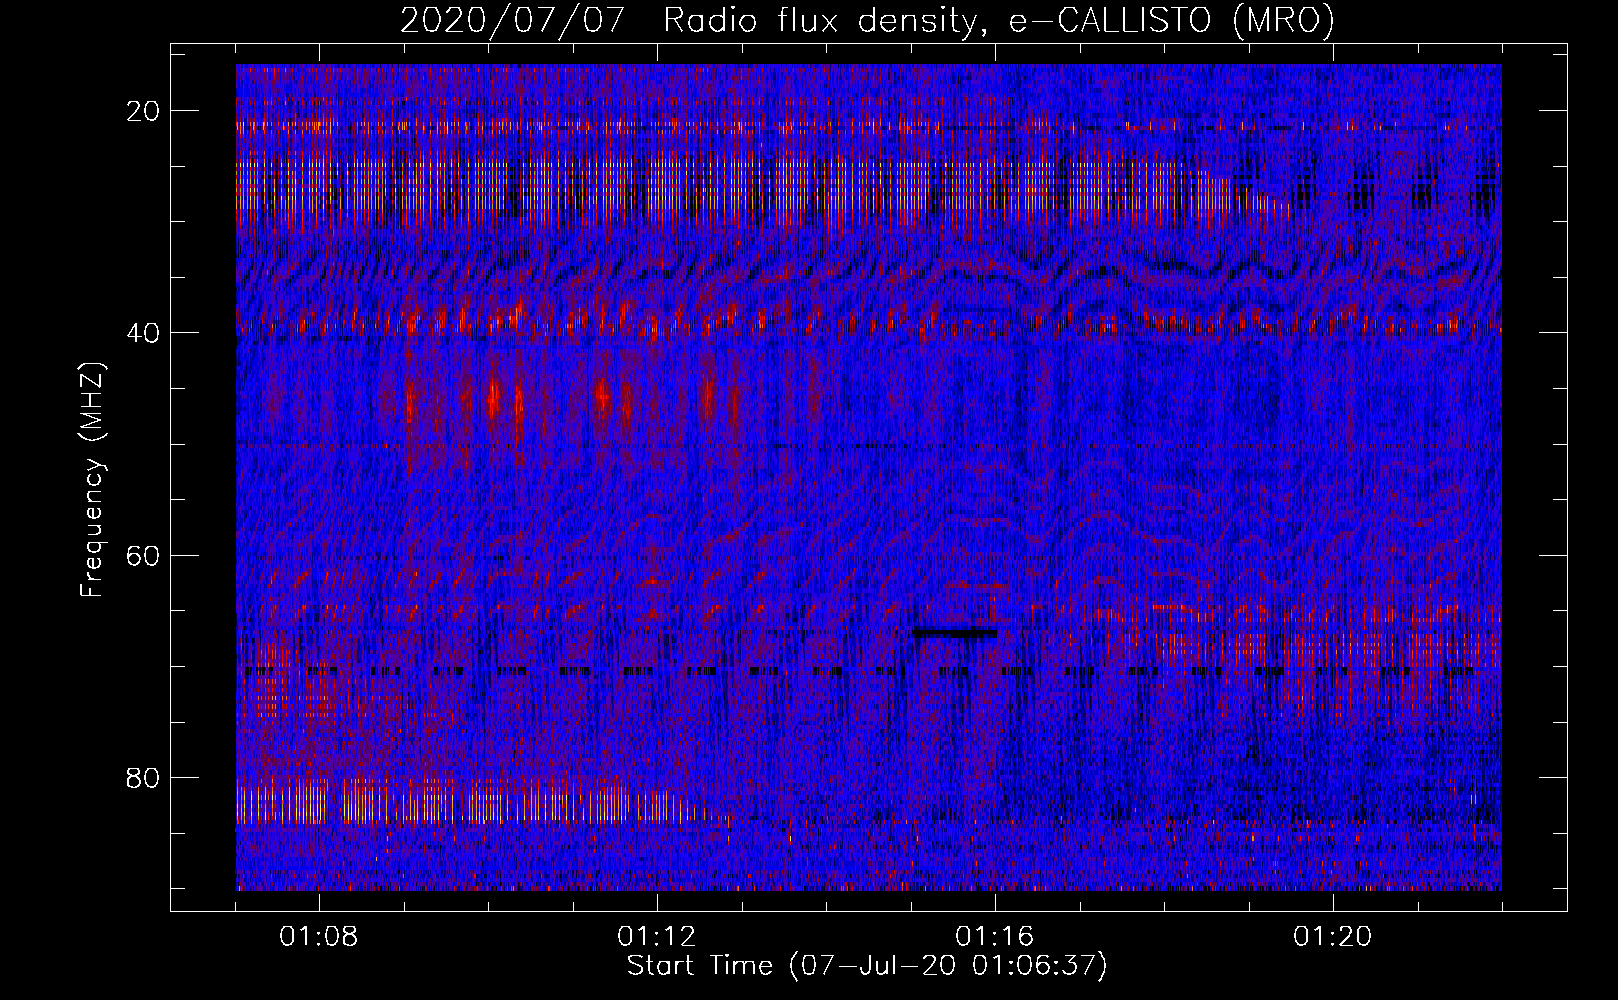Click the 01:08 time axis label
The height and width of the screenshot is (1000, 1618).
[319, 937]
